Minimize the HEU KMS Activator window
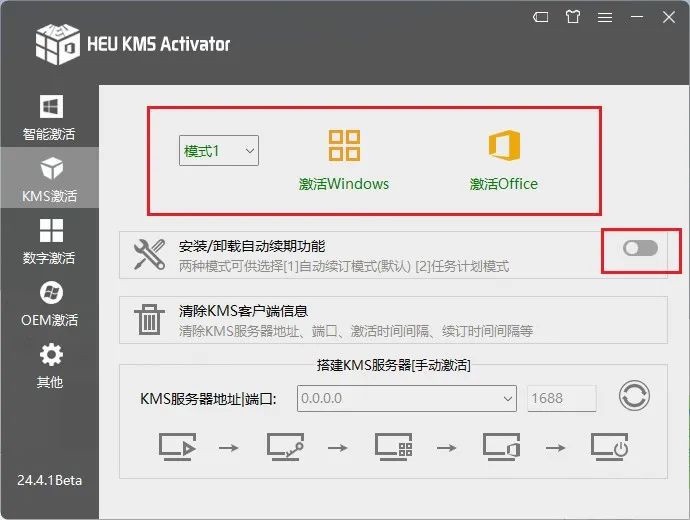Viewport: 690px width, 520px height. click(x=637, y=17)
